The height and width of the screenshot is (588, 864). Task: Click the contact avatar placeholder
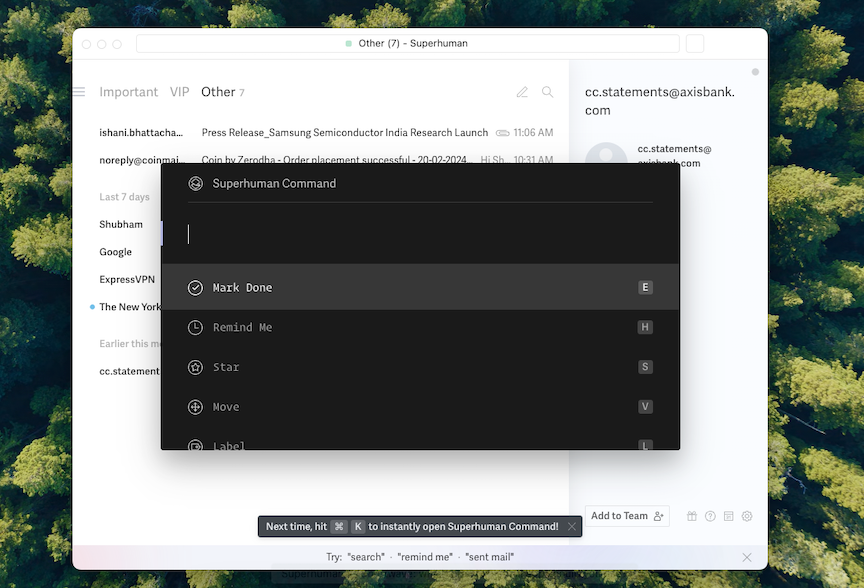(x=606, y=153)
